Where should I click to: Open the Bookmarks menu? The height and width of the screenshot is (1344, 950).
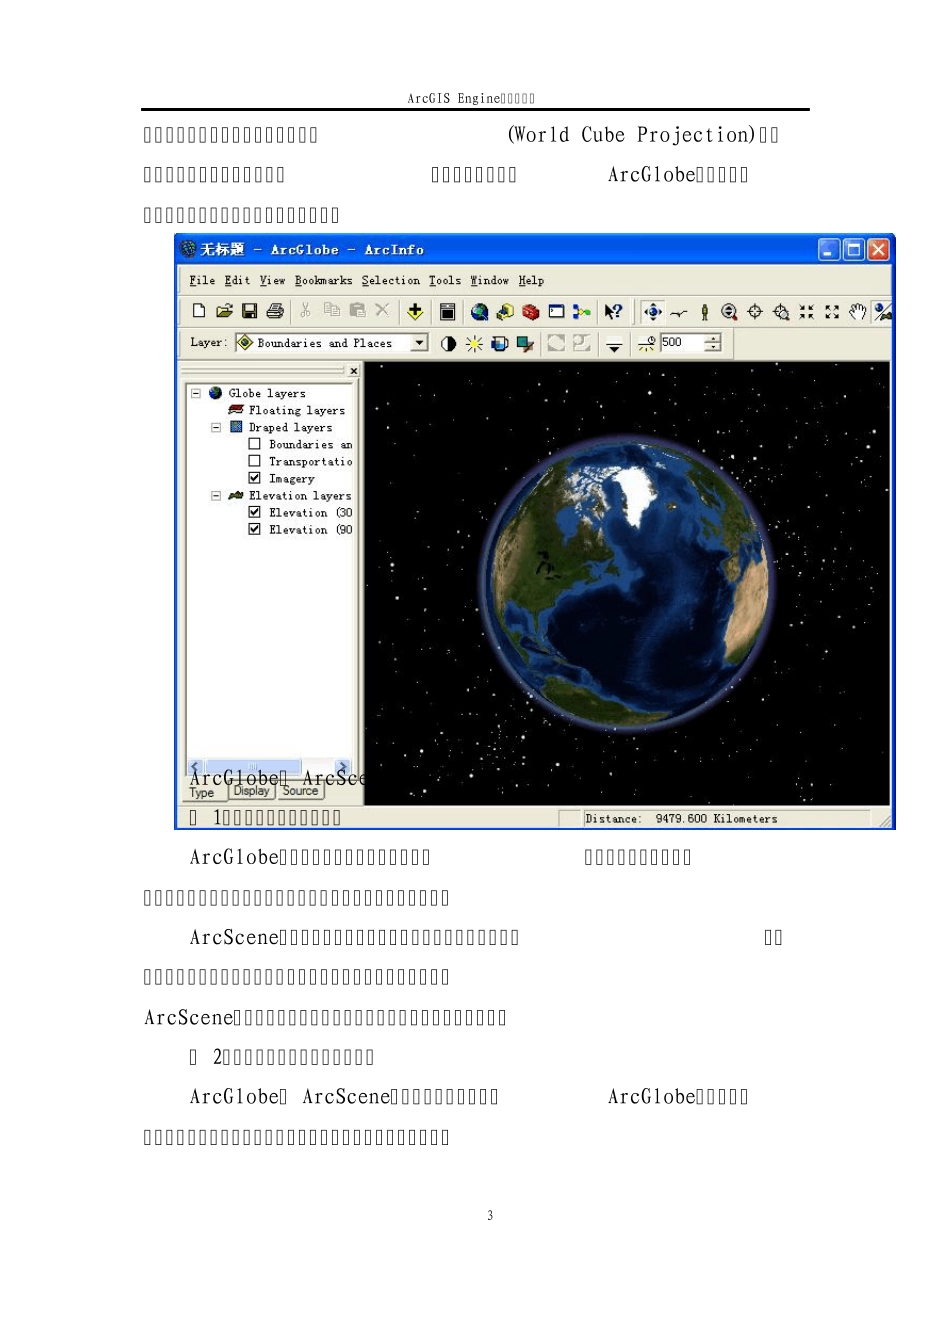point(323,281)
